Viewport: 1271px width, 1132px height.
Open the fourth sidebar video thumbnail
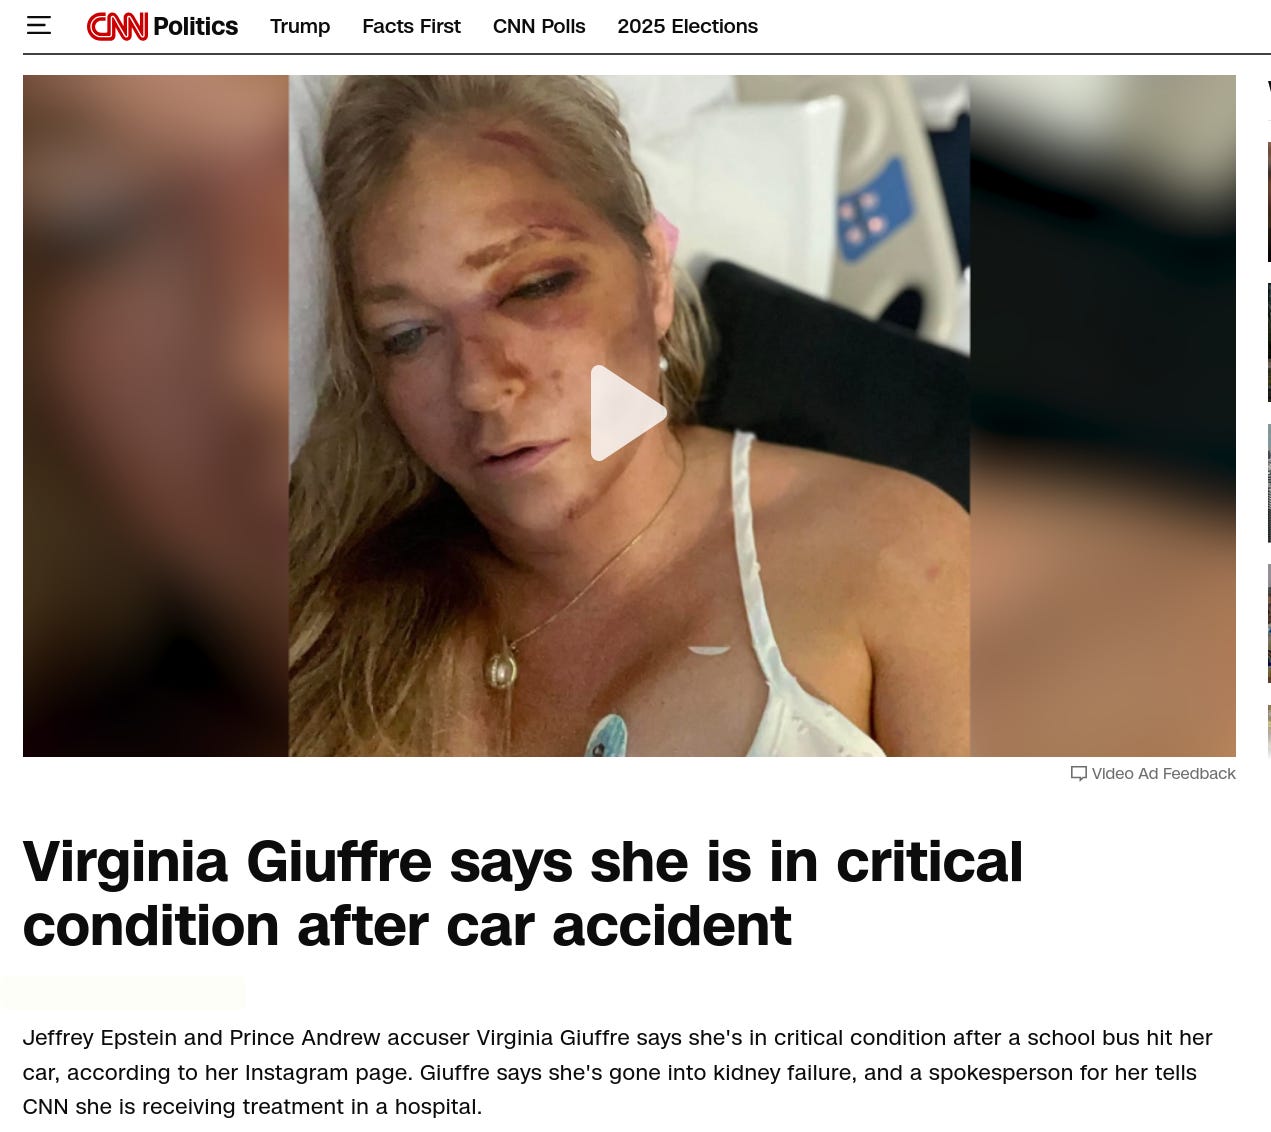point(1269,623)
